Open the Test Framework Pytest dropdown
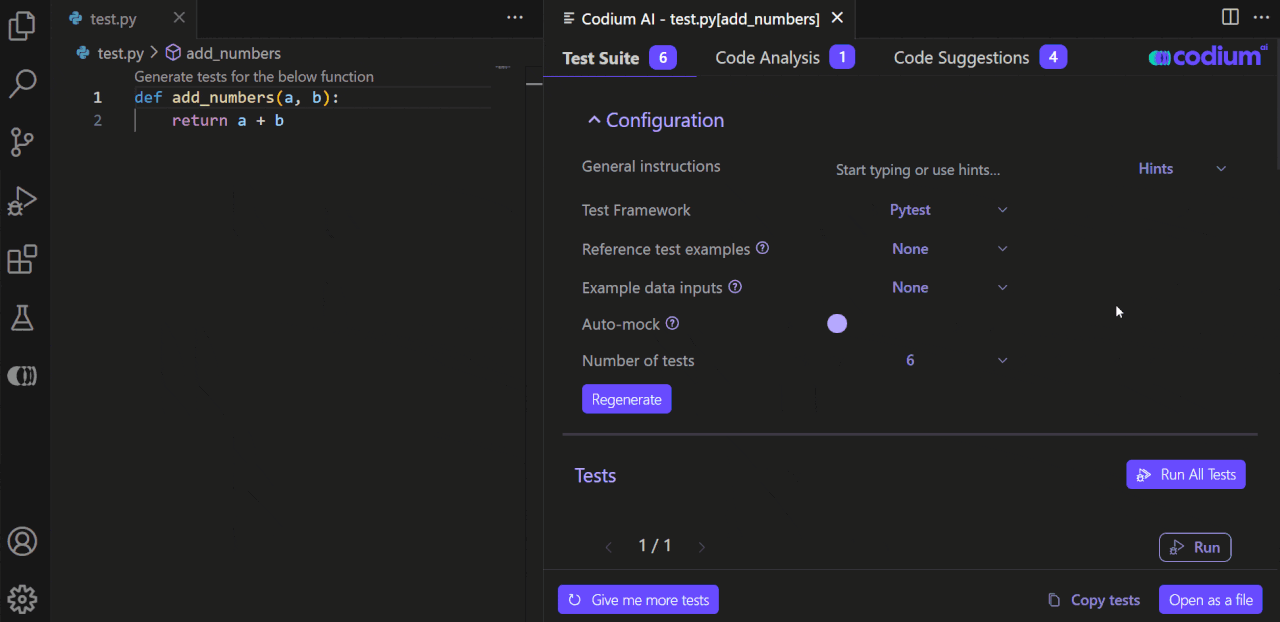The height and width of the screenshot is (622, 1280). coord(948,210)
